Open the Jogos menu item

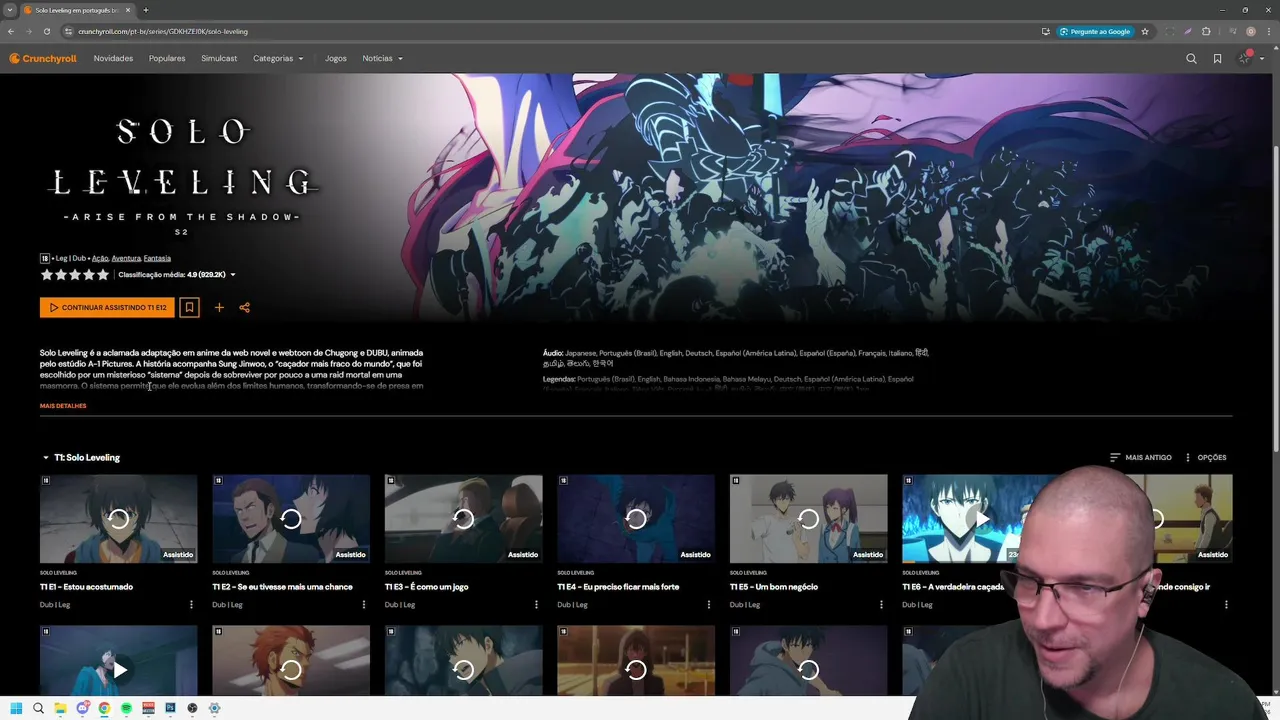coord(336,59)
